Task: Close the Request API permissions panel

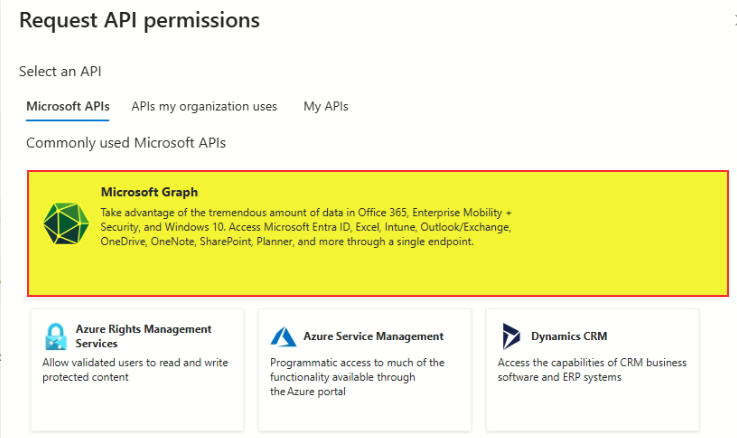Action: (733, 20)
